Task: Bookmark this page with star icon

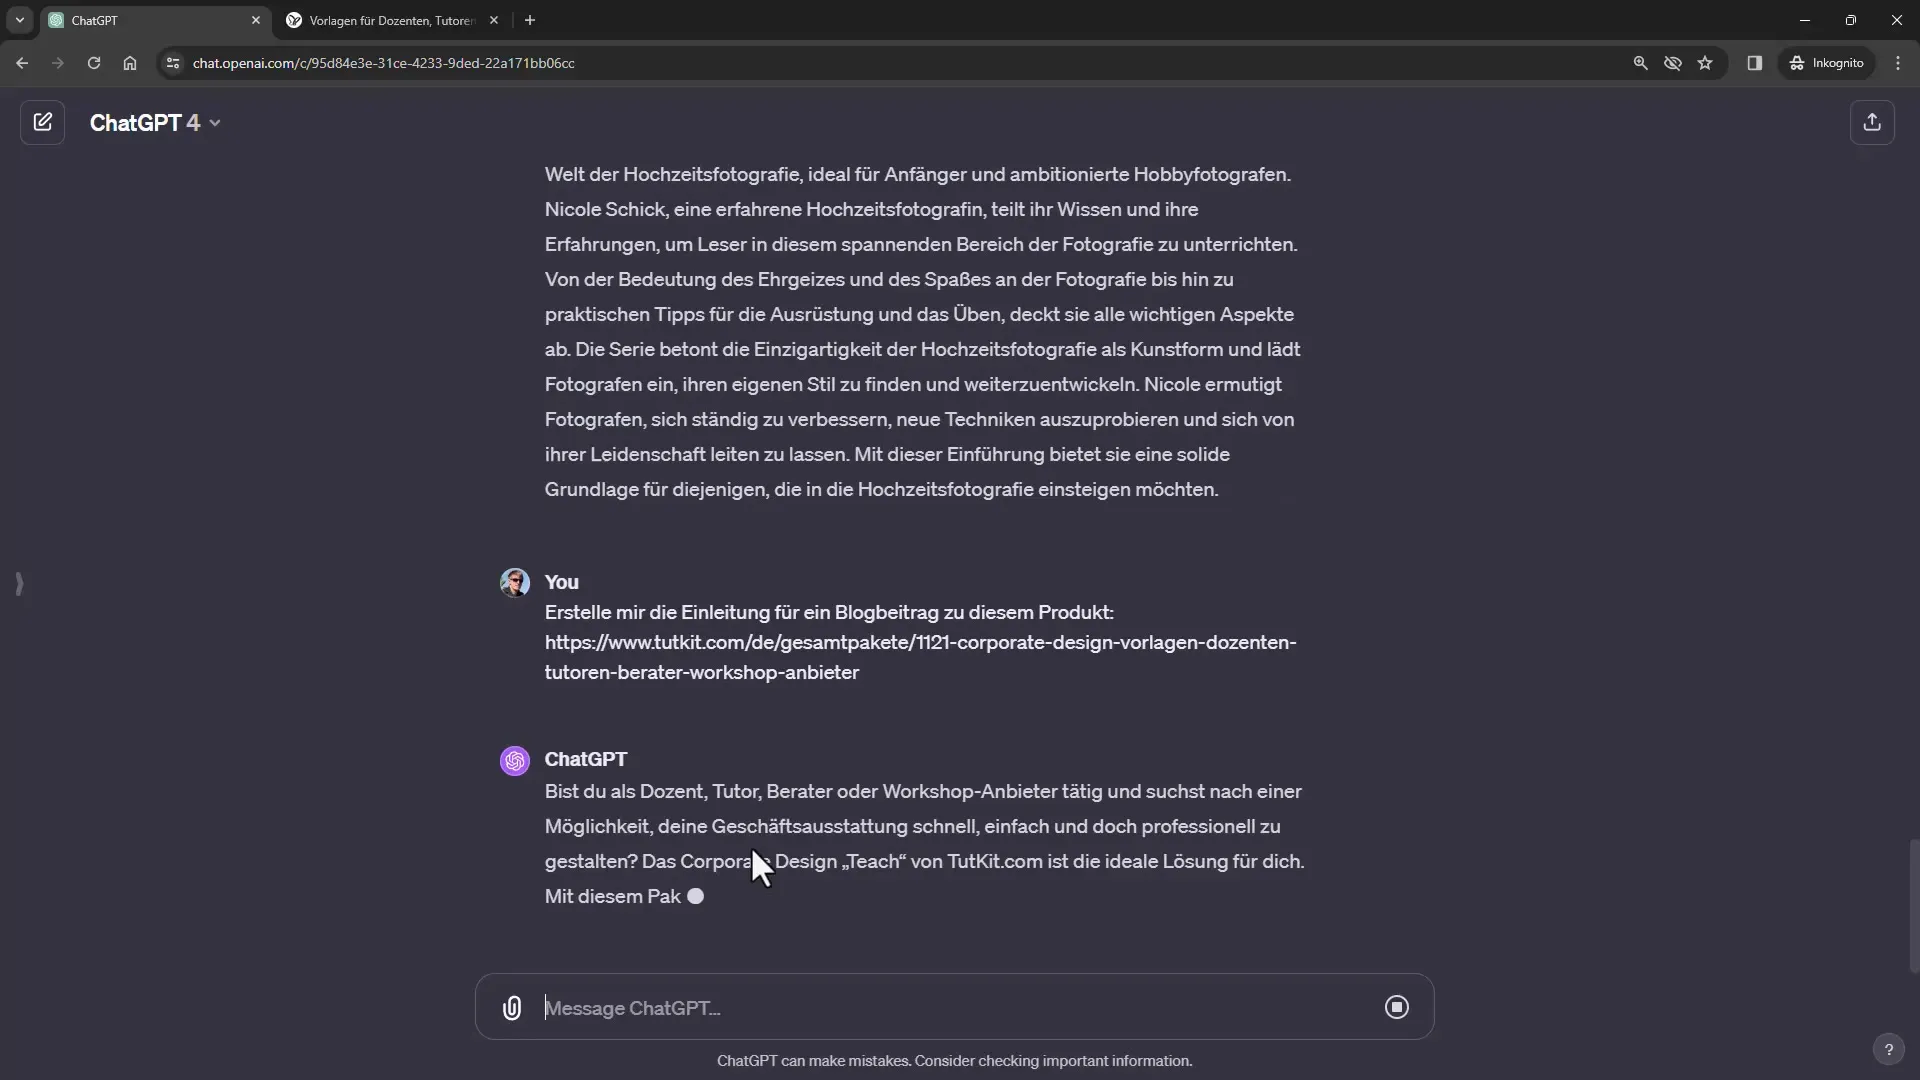Action: coord(1705,63)
